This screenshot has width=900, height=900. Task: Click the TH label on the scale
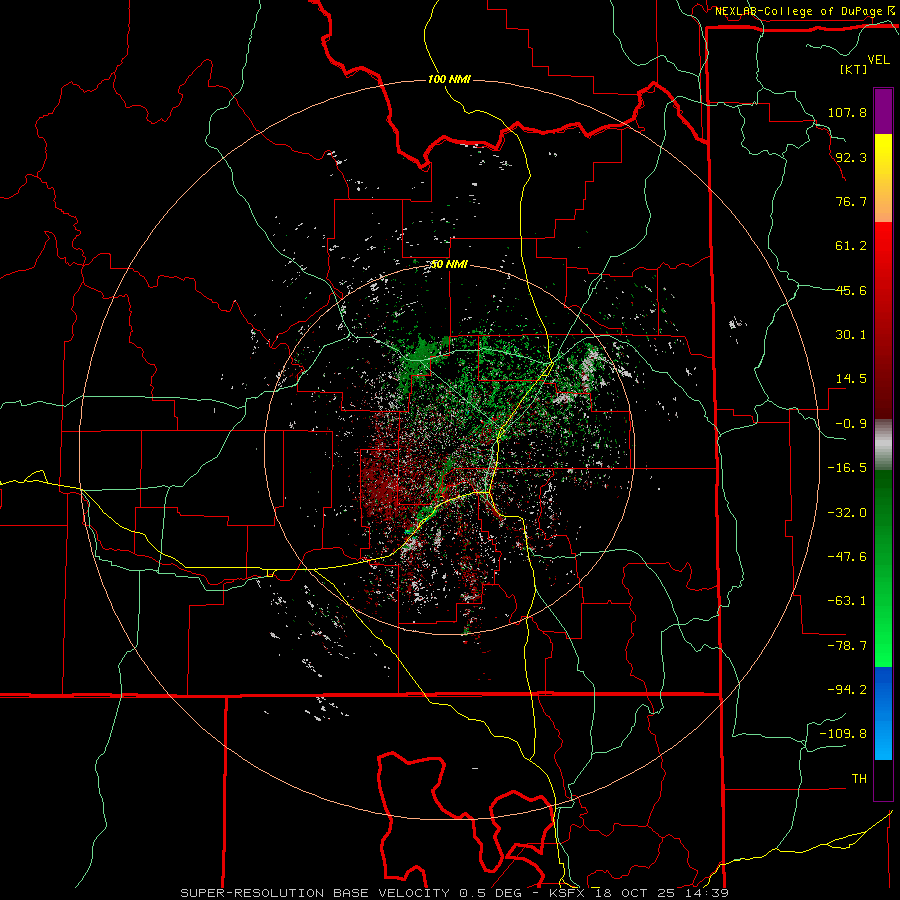click(x=859, y=779)
